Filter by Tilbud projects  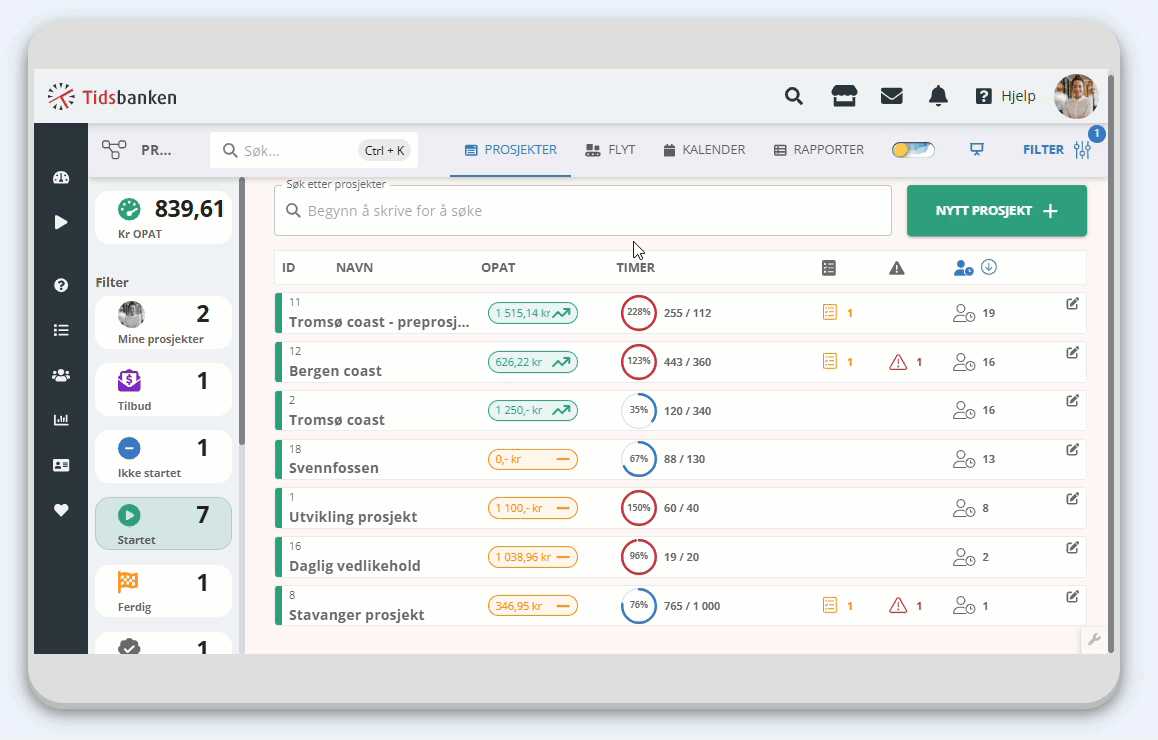[x=163, y=390]
